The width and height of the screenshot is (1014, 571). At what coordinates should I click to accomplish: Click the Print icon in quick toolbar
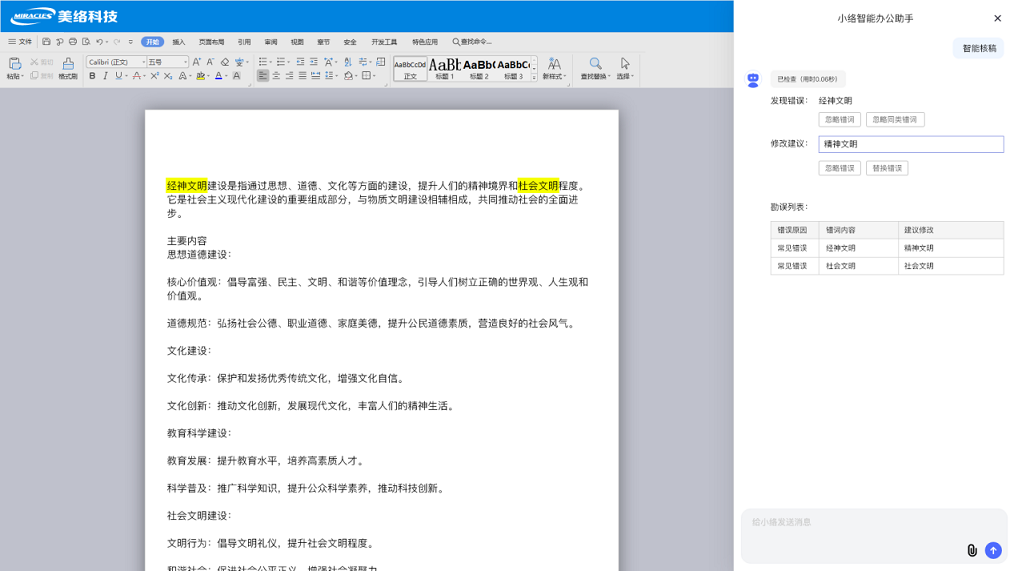[x=72, y=42]
